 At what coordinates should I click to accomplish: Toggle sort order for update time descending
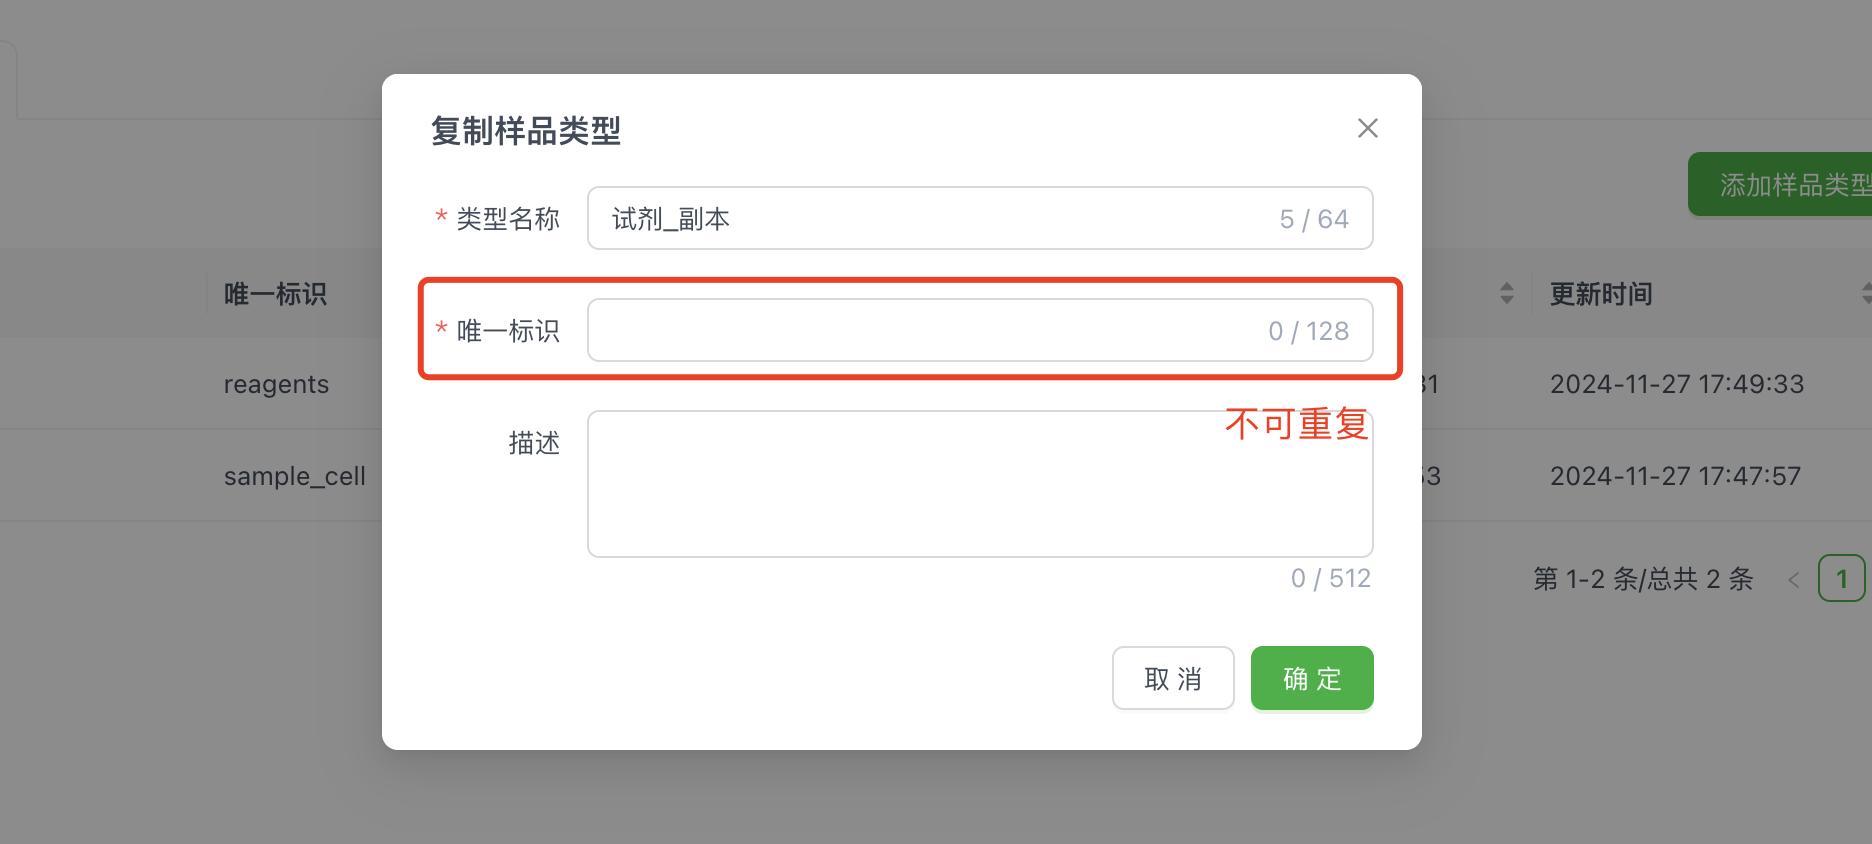point(1507,300)
